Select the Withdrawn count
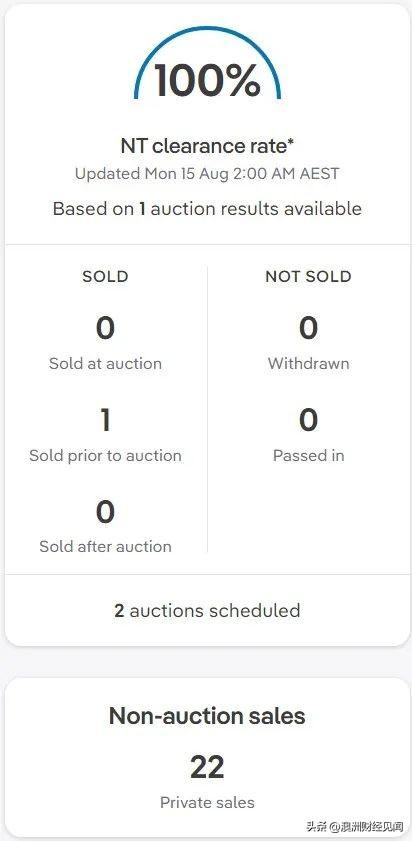 tap(308, 328)
